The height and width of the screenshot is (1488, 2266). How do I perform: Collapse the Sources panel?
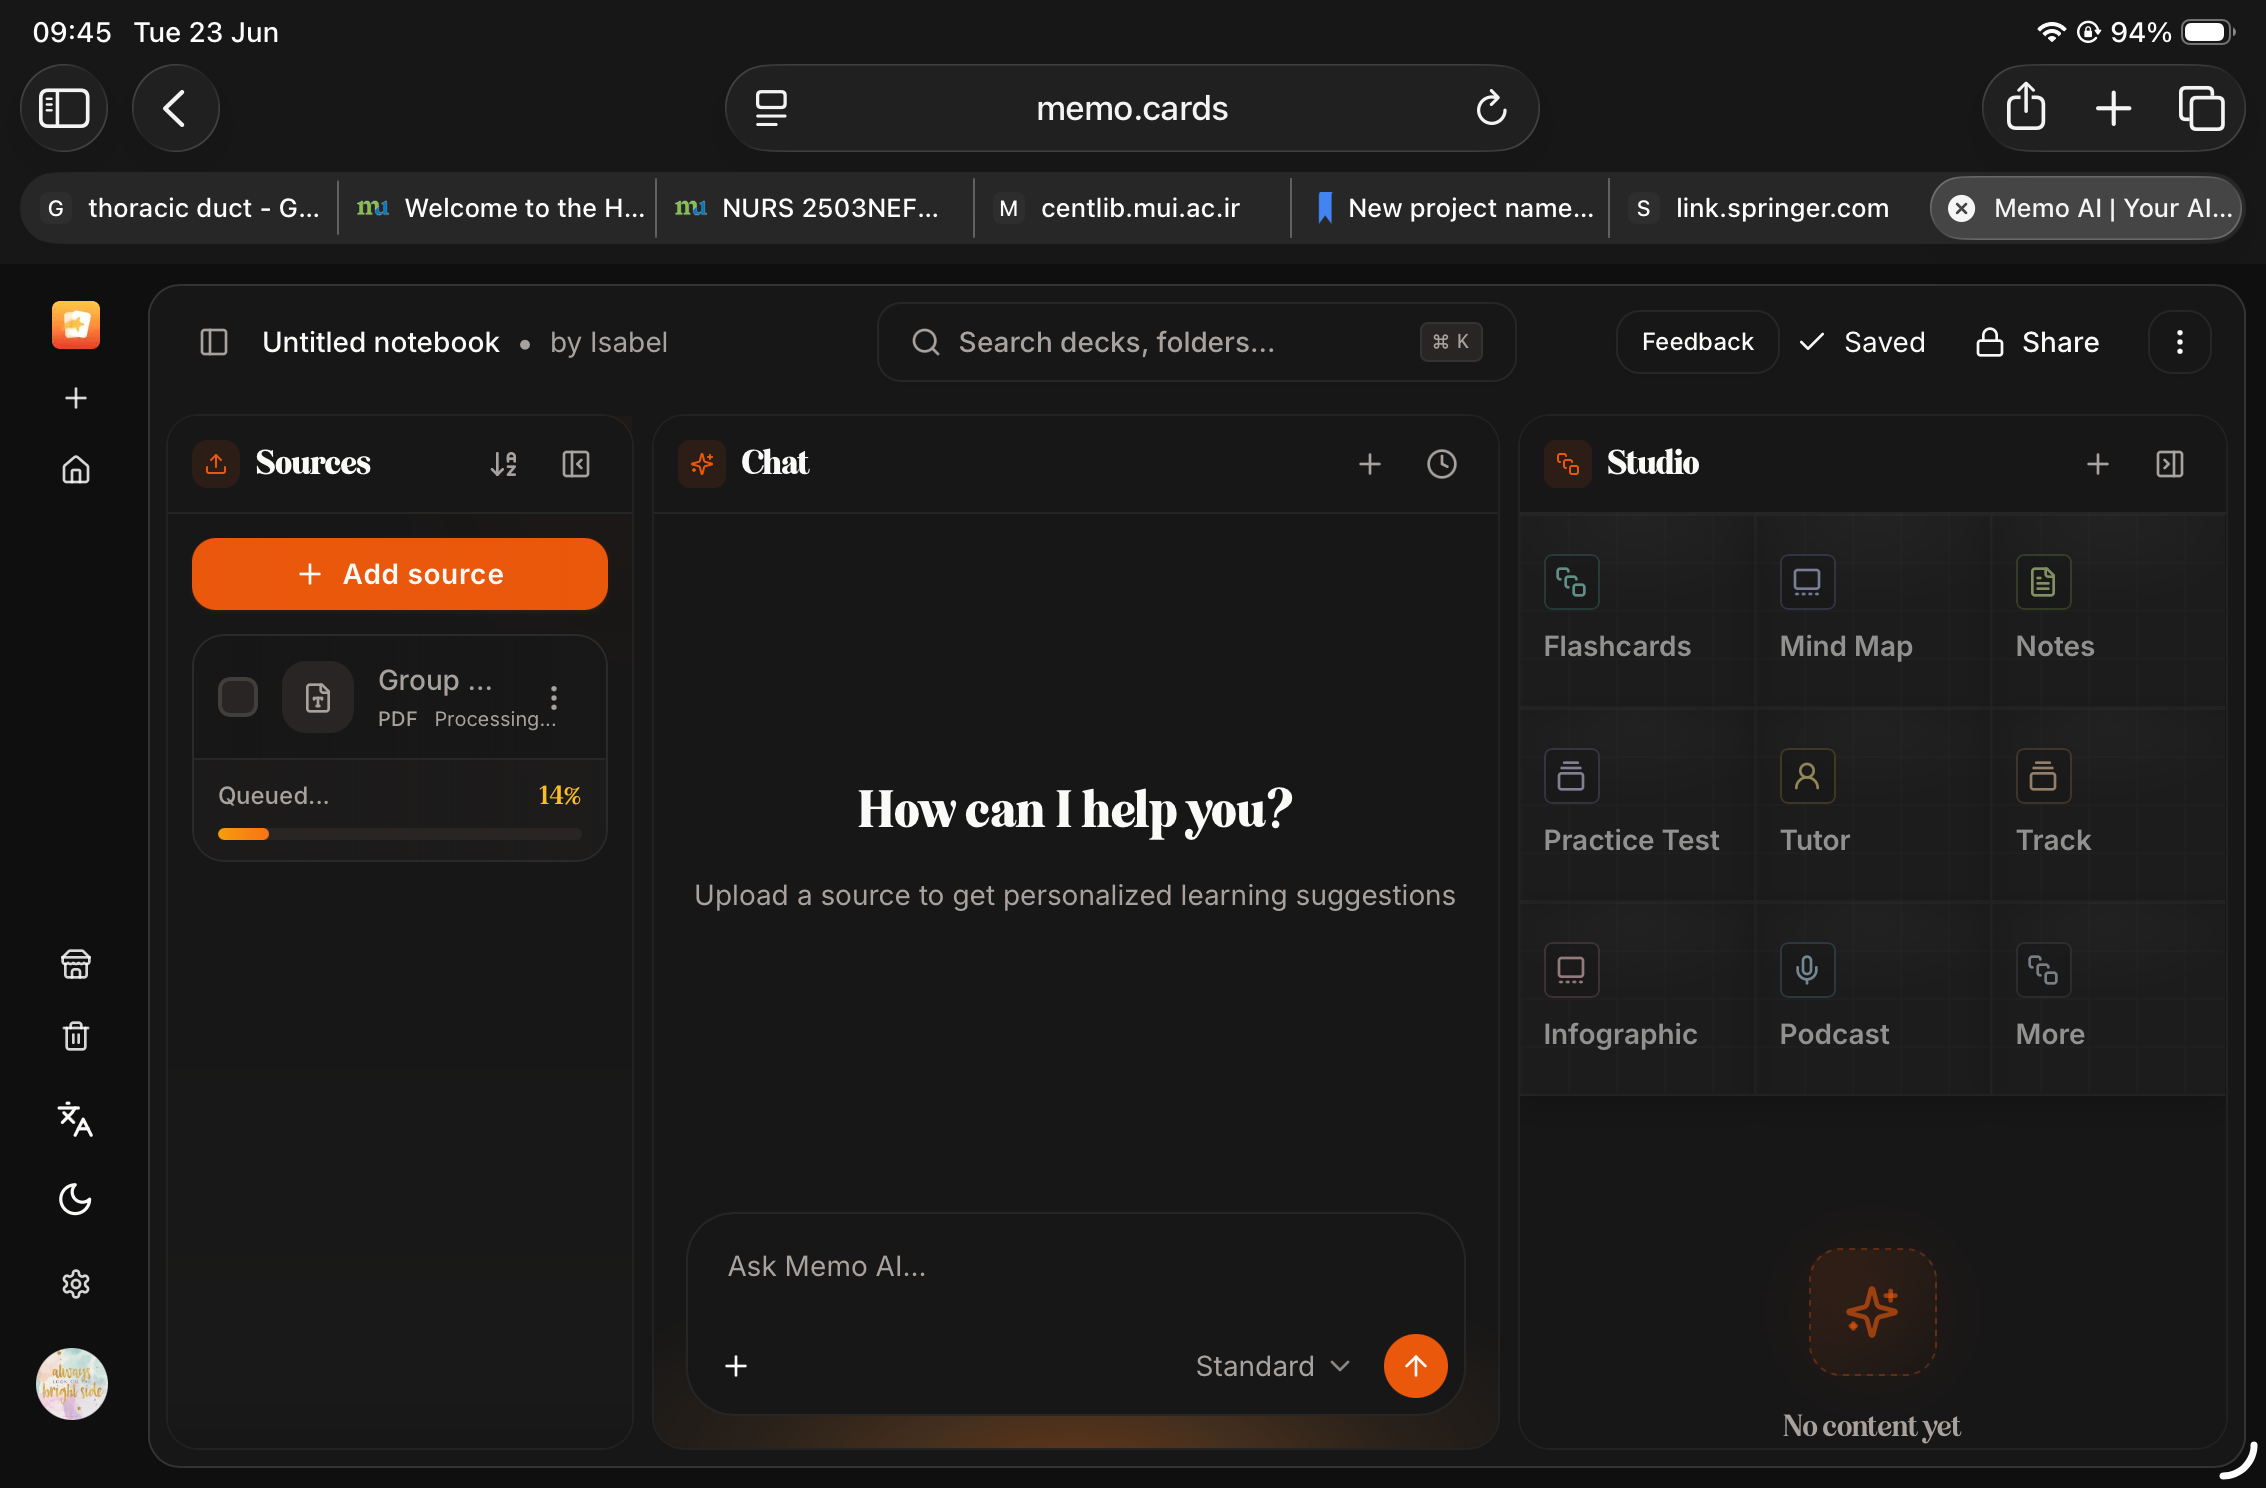(576, 464)
